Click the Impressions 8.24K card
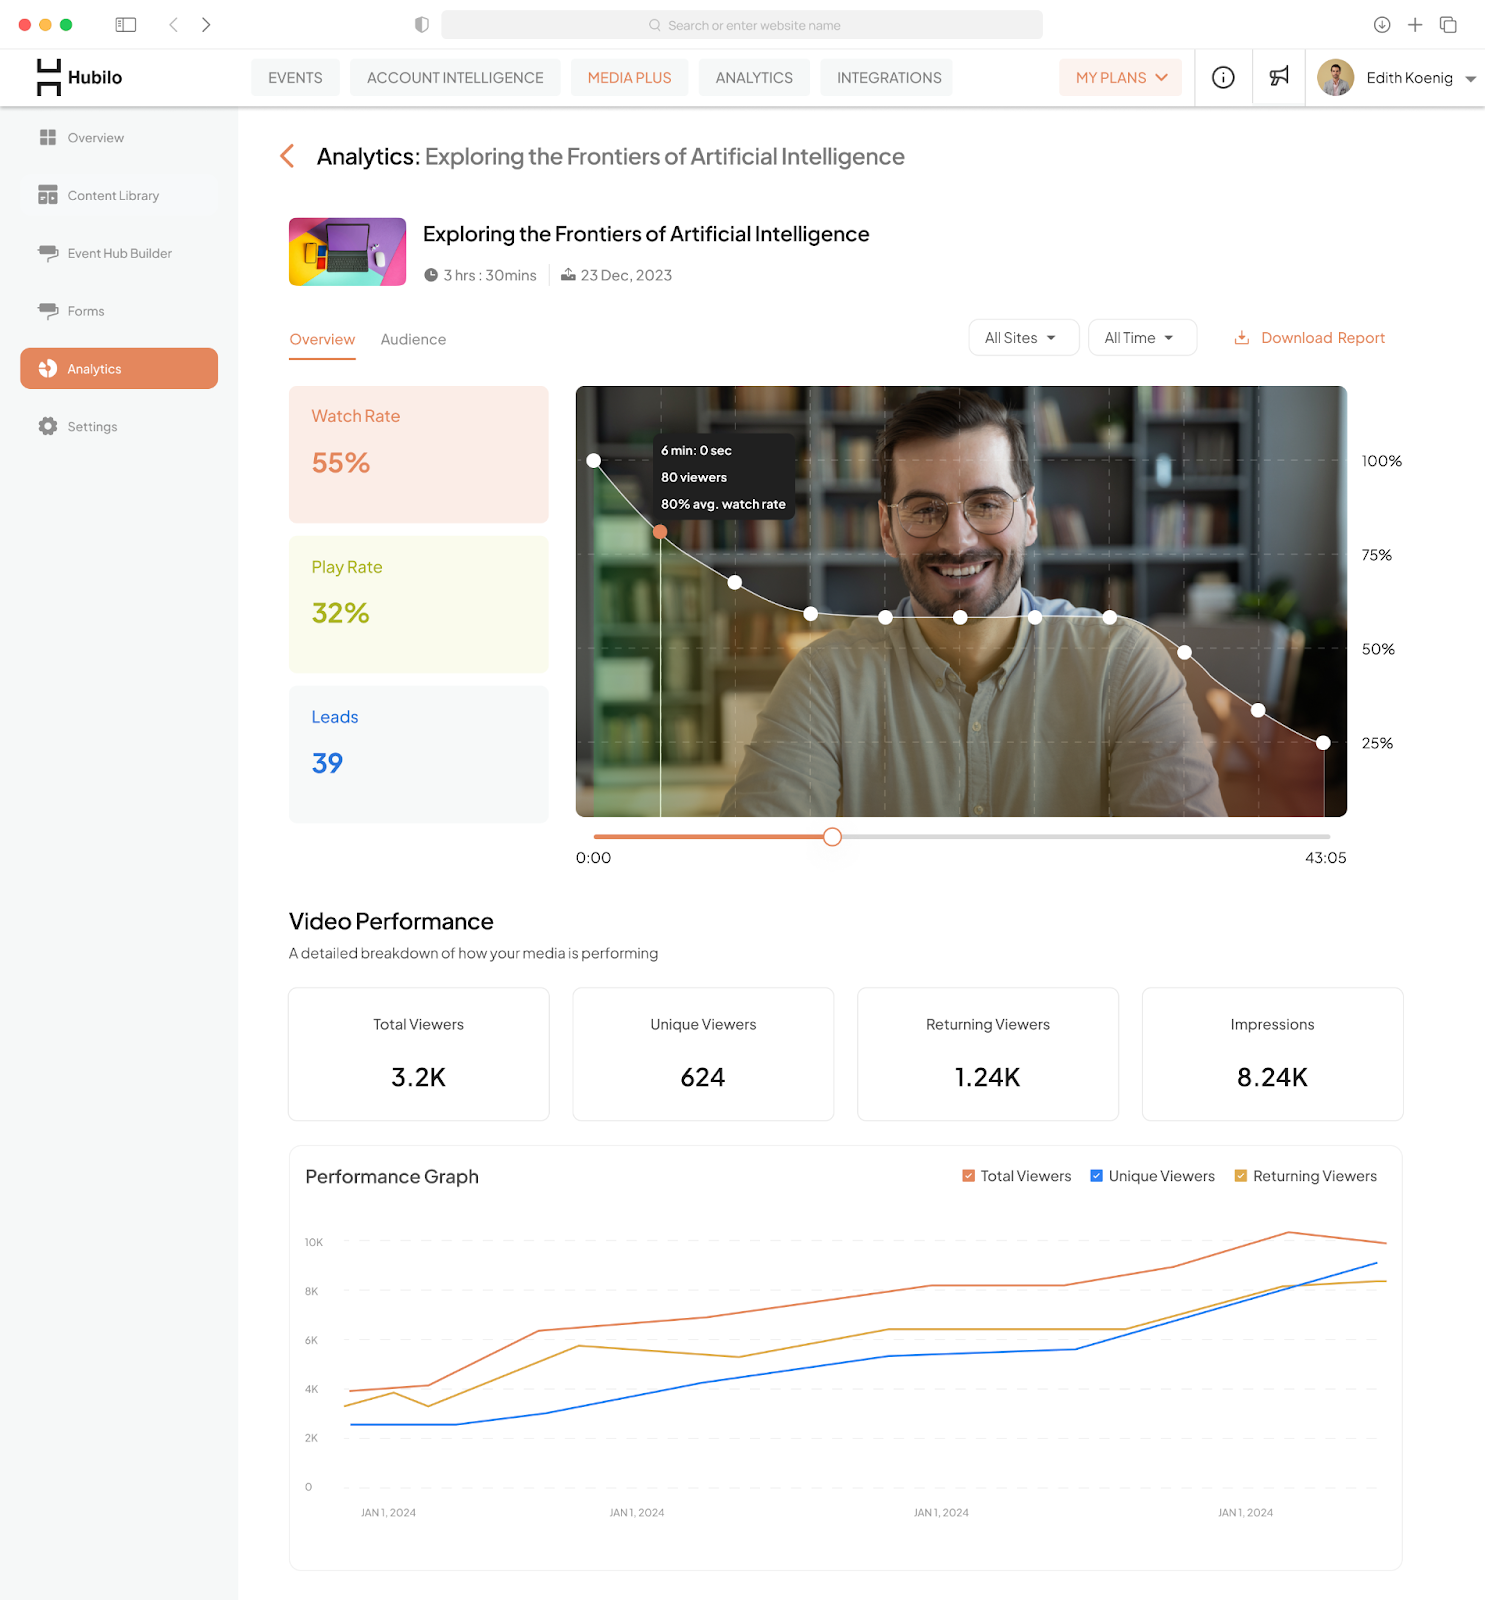 coord(1273,1054)
